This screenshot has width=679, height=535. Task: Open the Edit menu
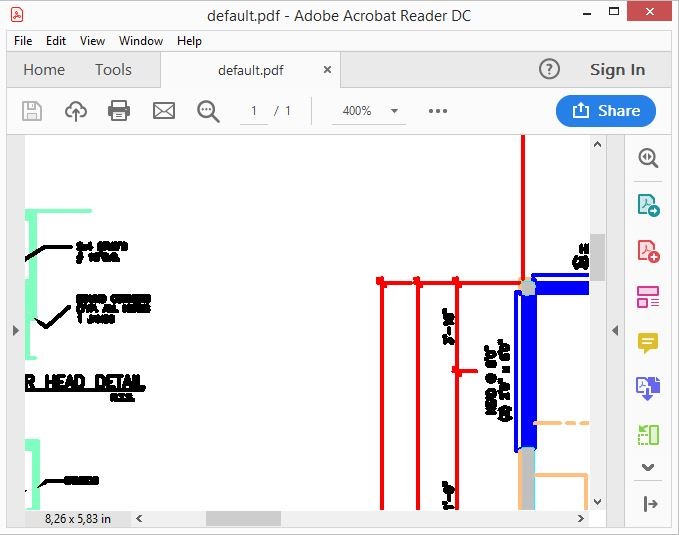tap(56, 41)
